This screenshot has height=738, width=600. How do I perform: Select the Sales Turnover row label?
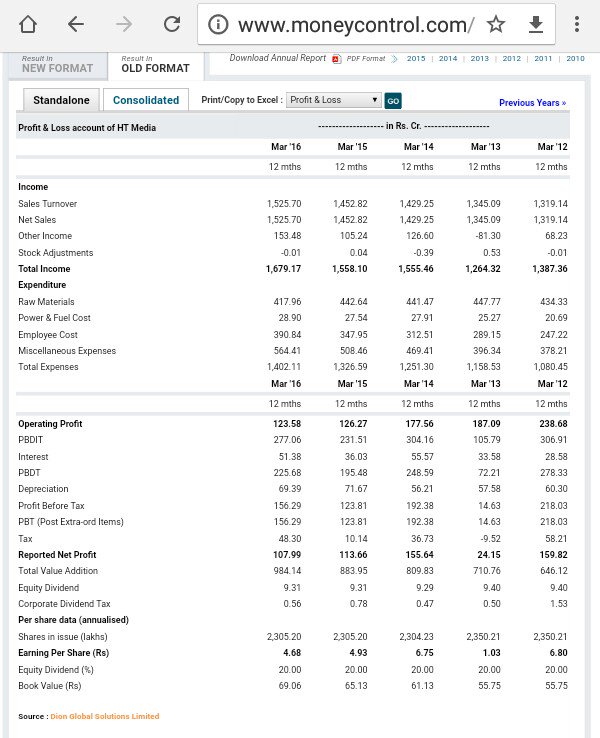(x=48, y=204)
